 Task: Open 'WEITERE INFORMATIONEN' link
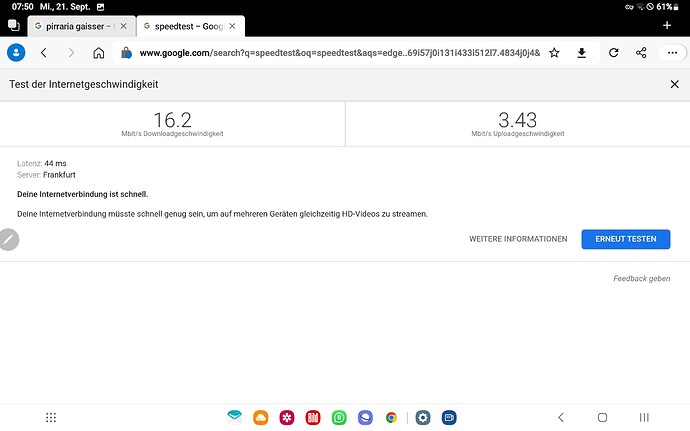pos(518,239)
